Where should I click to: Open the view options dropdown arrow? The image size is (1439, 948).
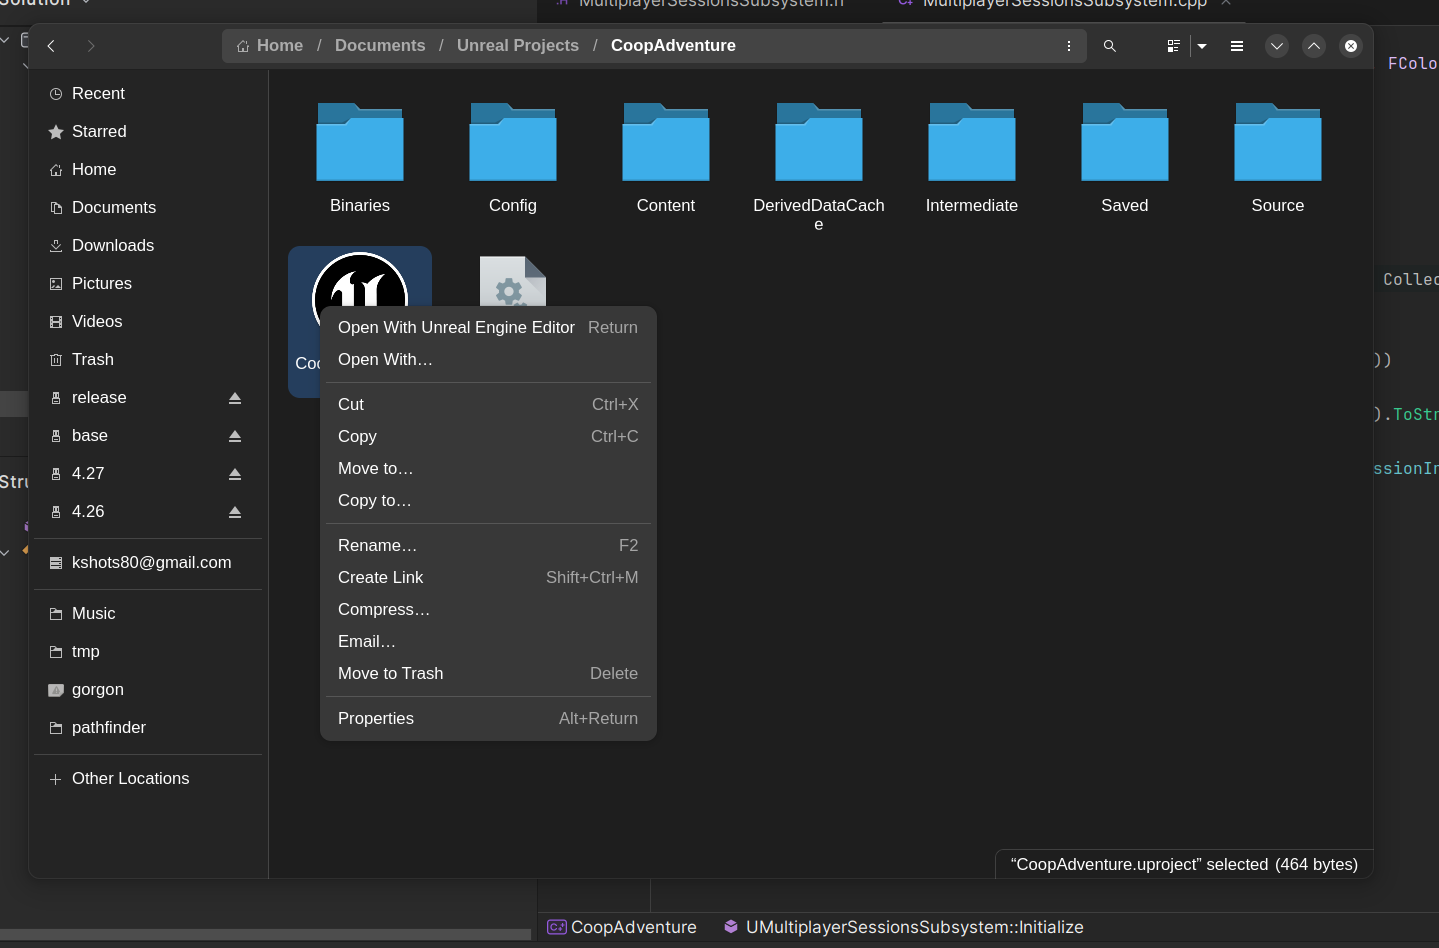(x=1202, y=45)
